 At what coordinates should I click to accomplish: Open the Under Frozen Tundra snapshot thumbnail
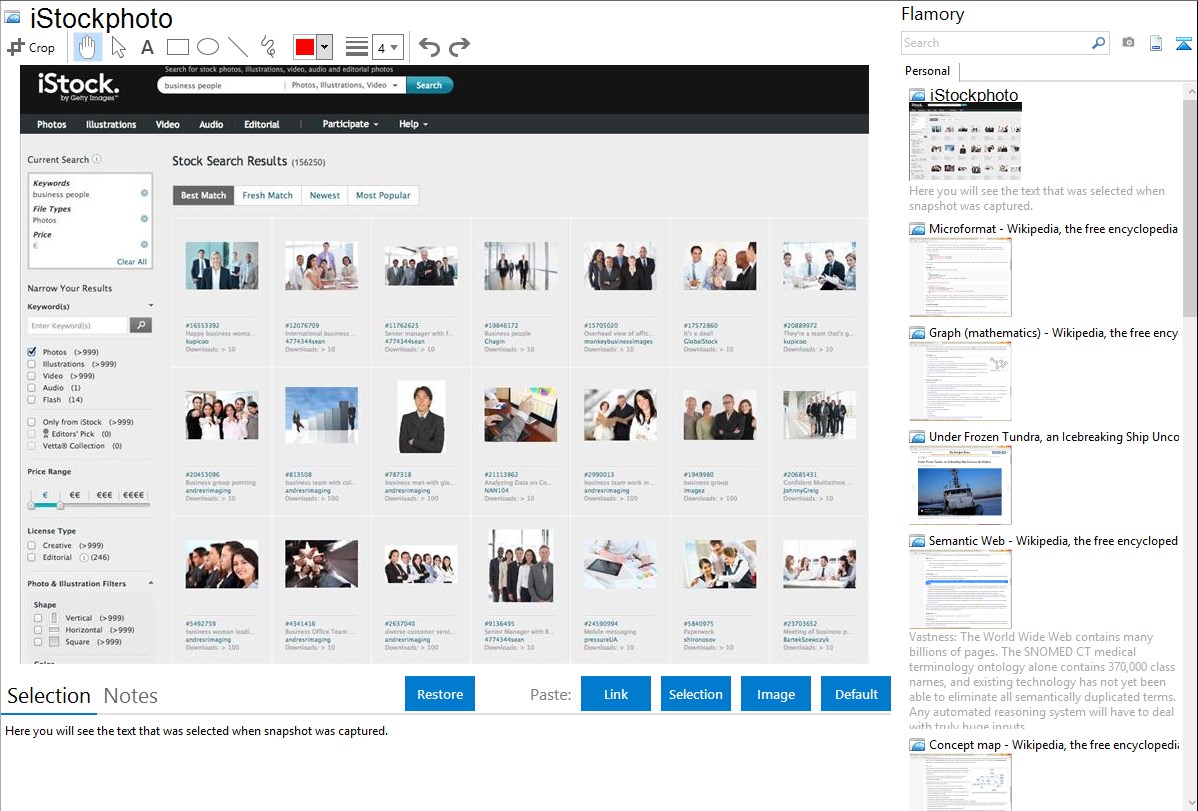[960, 485]
